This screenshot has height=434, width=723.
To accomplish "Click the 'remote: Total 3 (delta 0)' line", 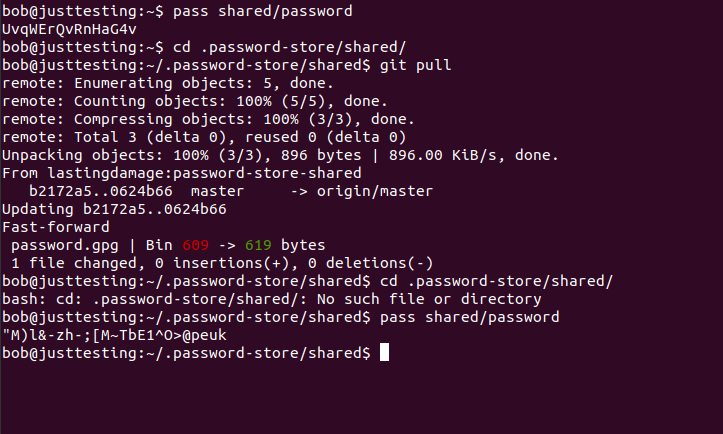I will (x=204, y=137).
